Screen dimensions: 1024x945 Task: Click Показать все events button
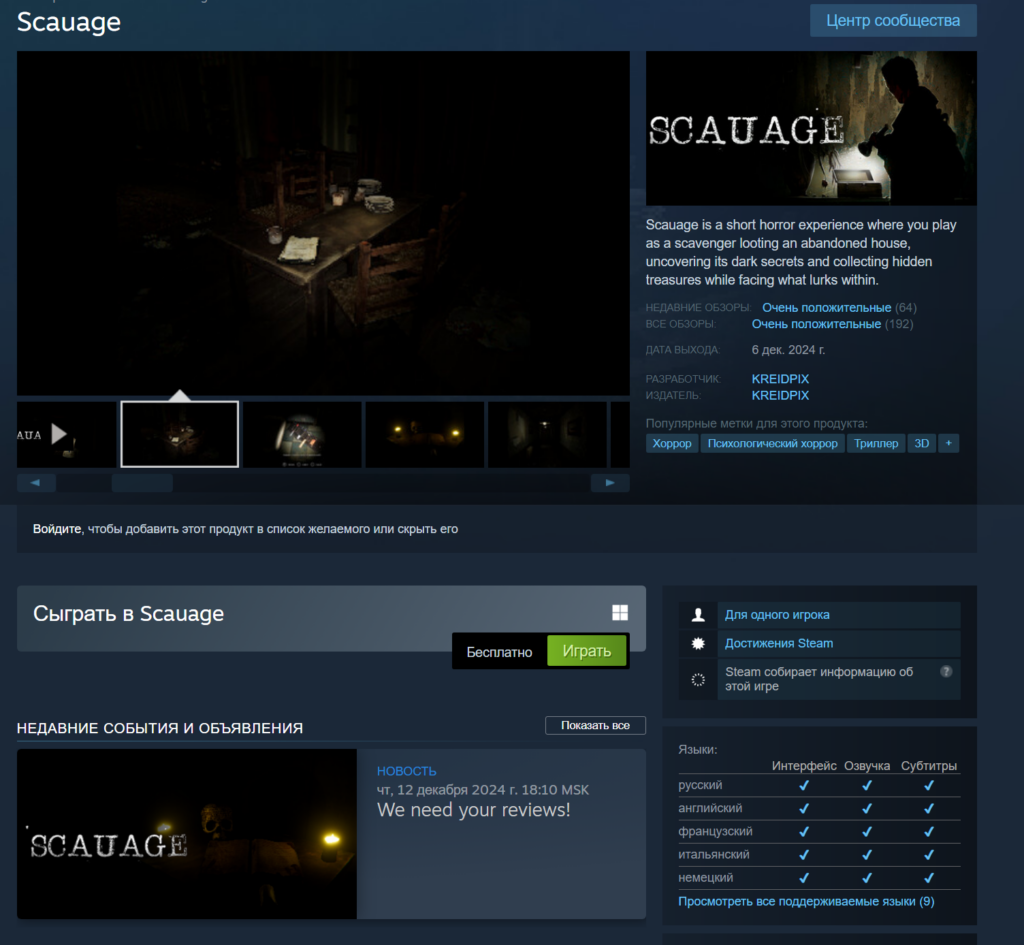tap(595, 726)
